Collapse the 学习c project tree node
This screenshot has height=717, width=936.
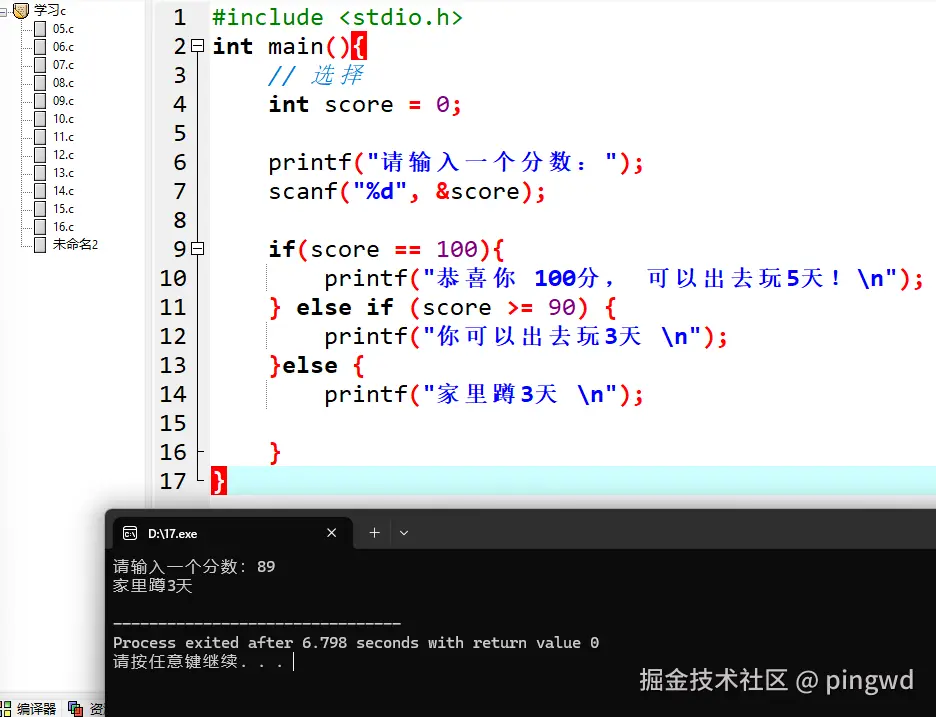[3, 11]
